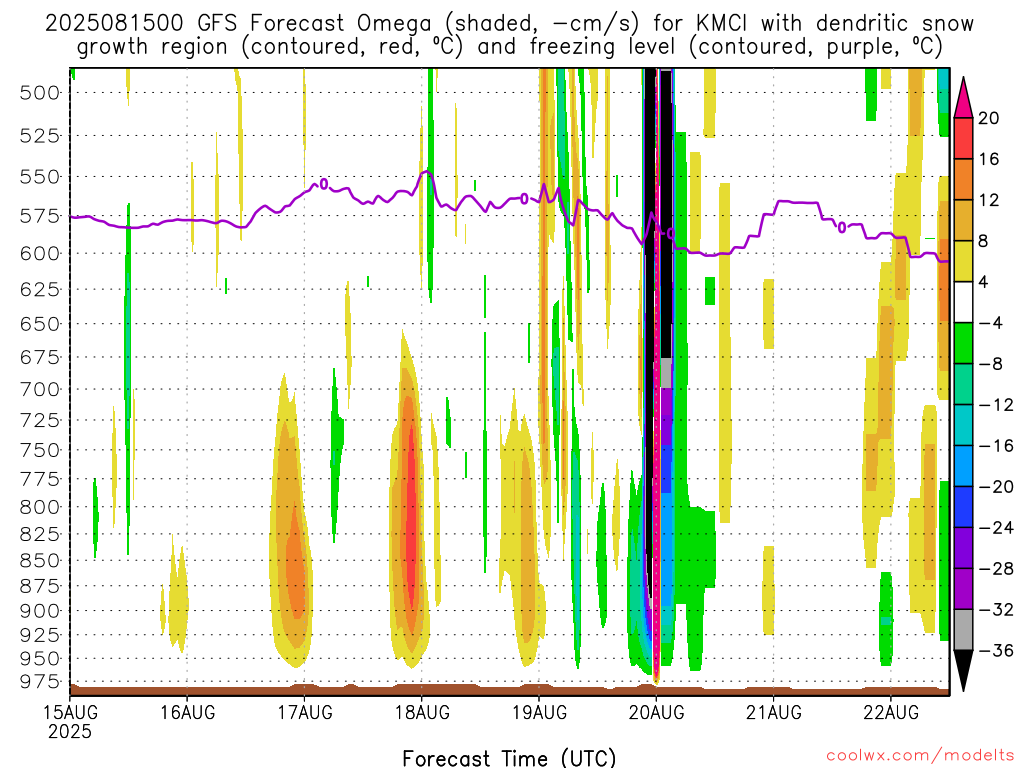
Task: Click the coolwx.com/modelts link text
Action: 920,756
